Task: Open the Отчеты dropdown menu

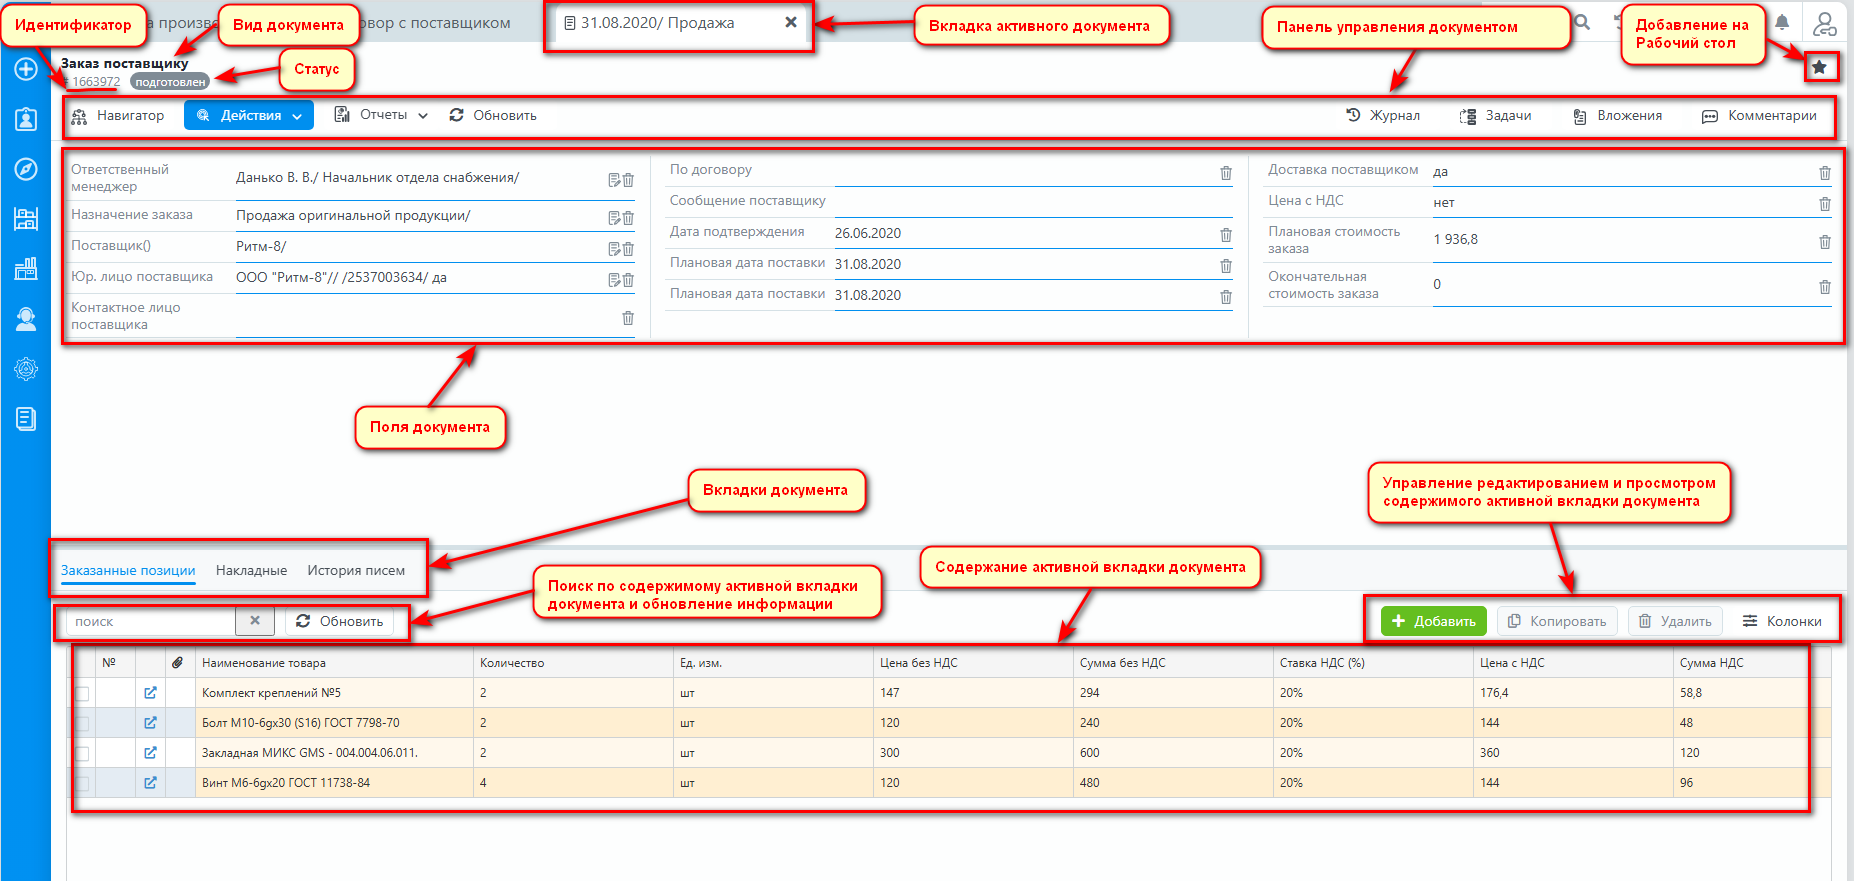Action: click(381, 115)
